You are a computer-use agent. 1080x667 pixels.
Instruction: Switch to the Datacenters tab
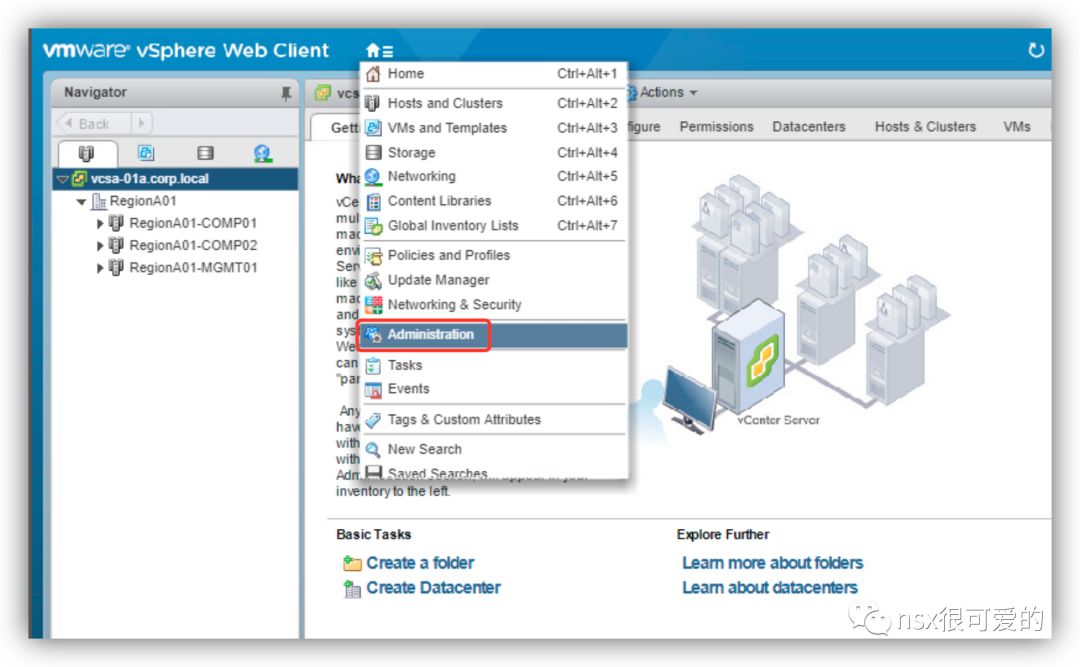pyautogui.click(x=809, y=127)
